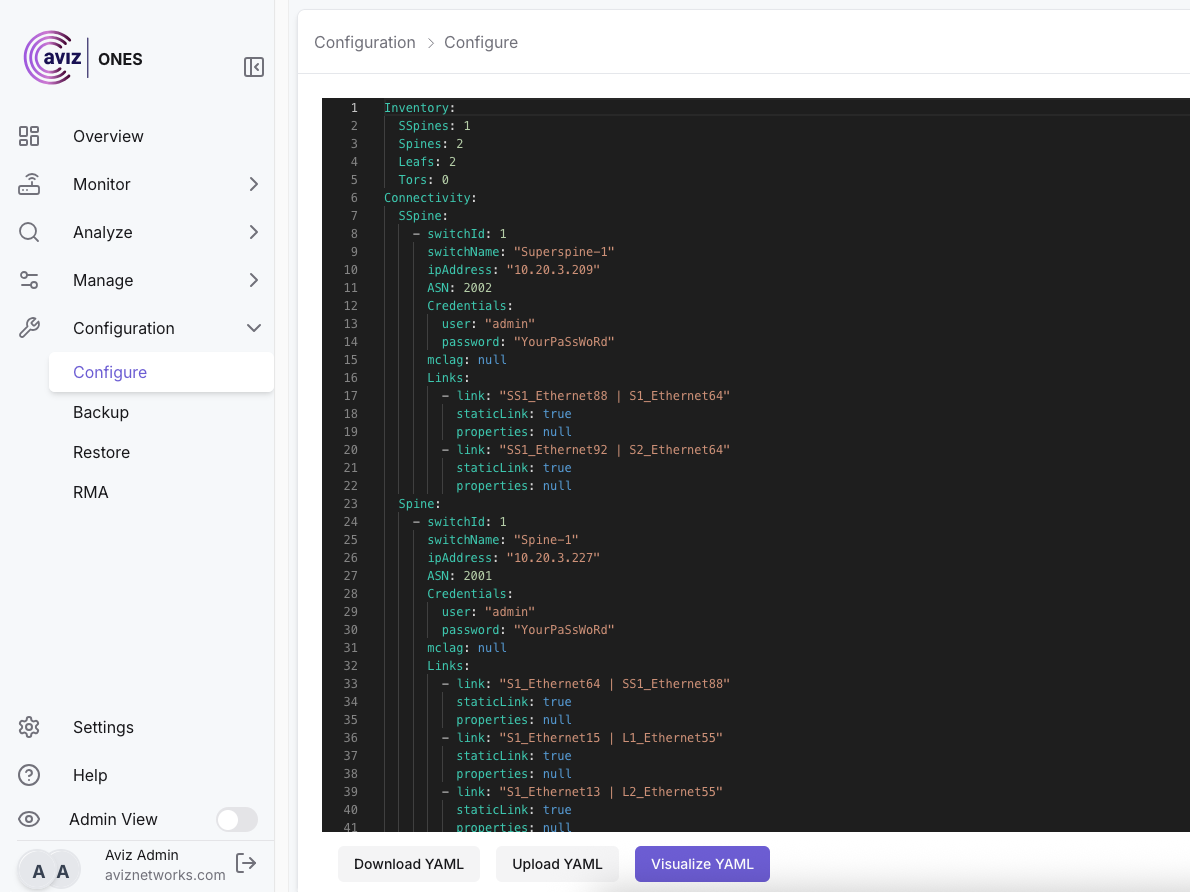Click the ASN 2001 value

point(477,575)
